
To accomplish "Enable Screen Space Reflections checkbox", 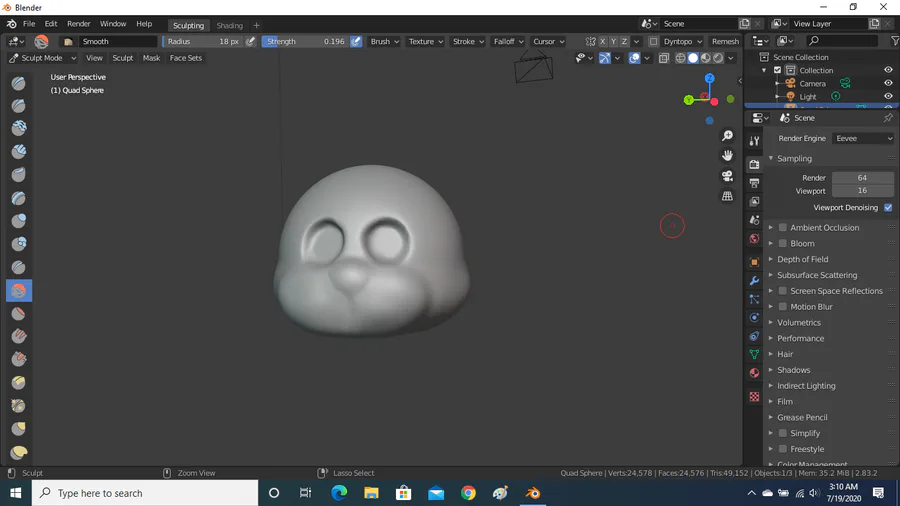I will point(782,291).
